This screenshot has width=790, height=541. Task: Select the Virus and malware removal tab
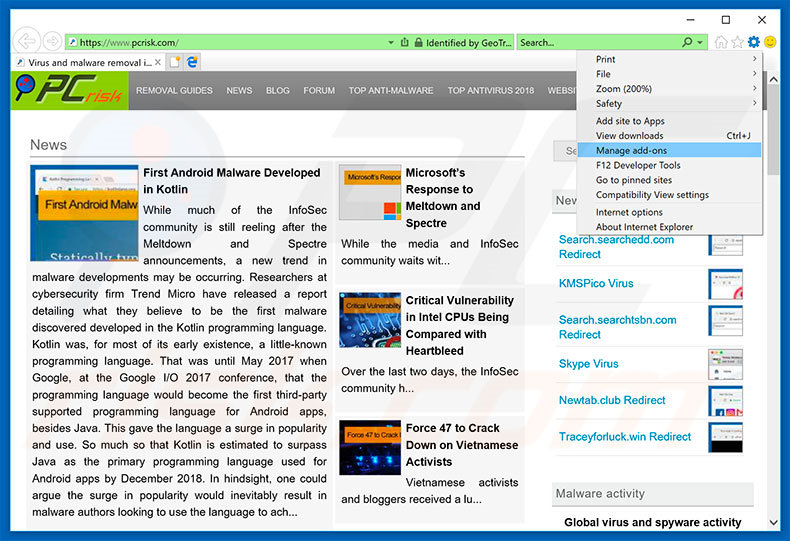pyautogui.click(x=89, y=62)
